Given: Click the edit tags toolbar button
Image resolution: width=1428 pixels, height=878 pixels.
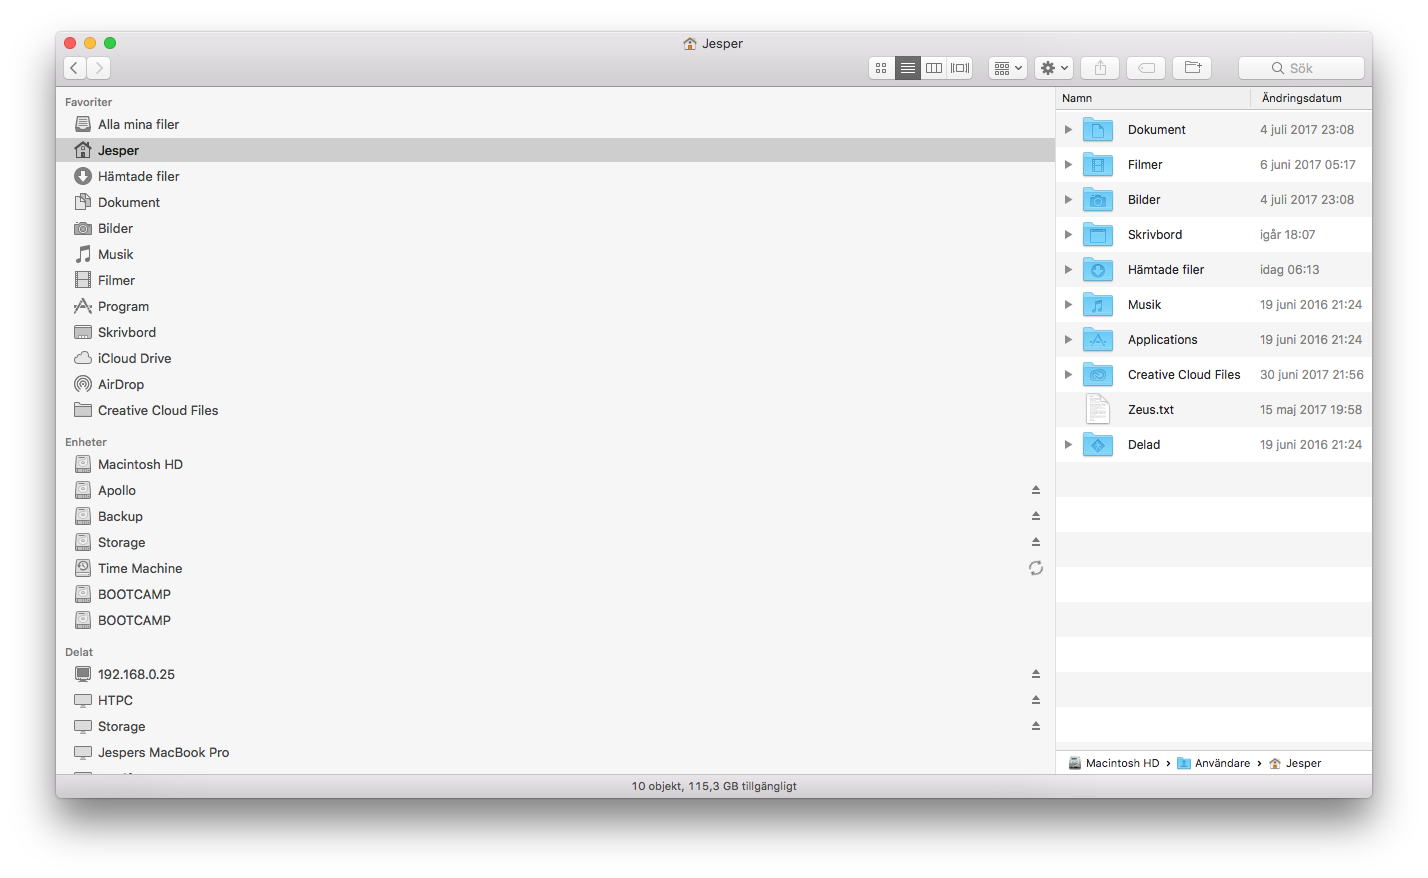Looking at the screenshot, I should pyautogui.click(x=1146, y=68).
